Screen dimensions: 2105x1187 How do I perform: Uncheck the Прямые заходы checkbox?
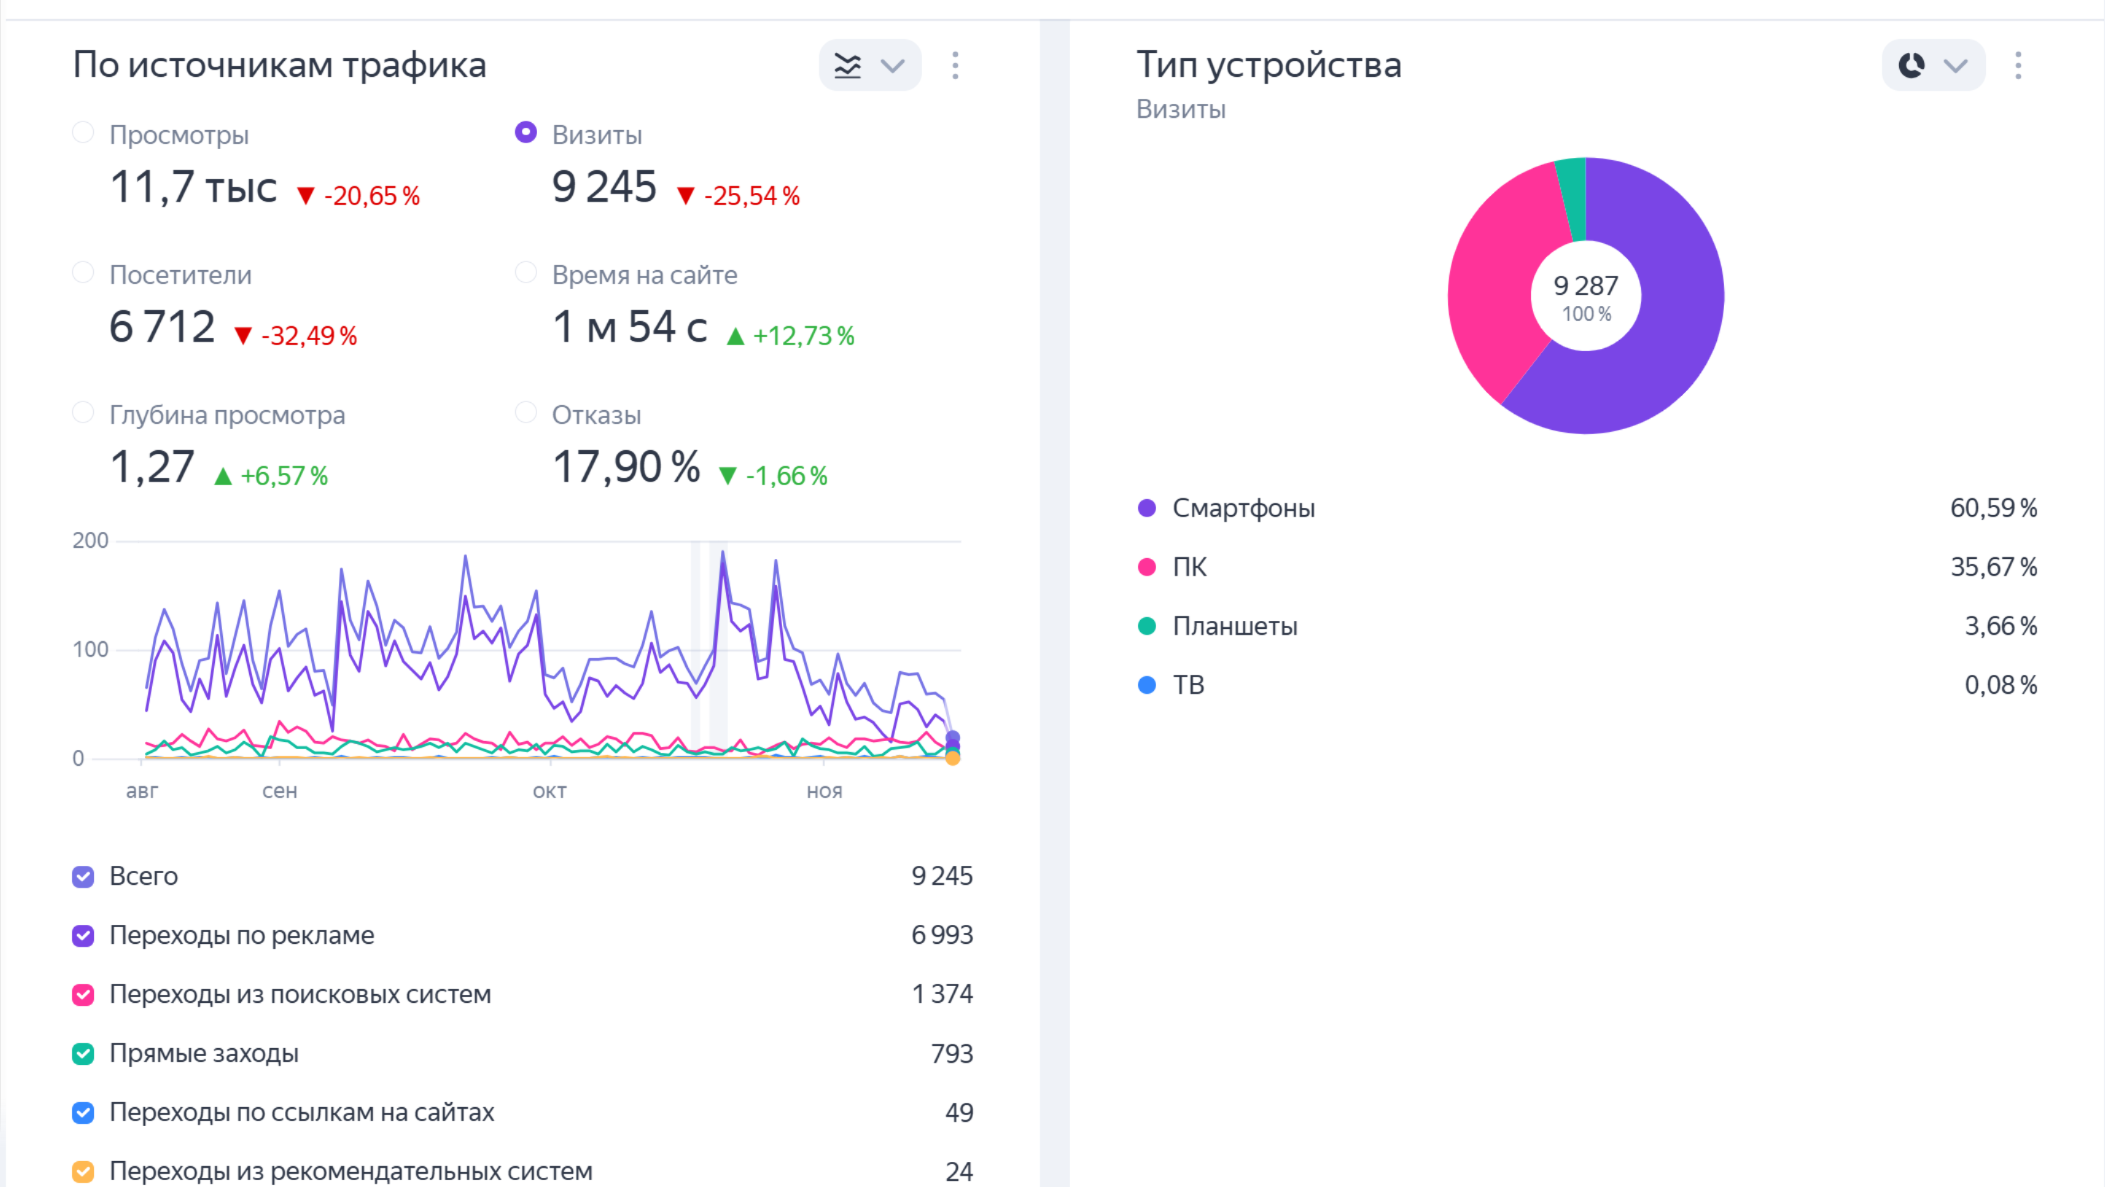click(83, 1054)
